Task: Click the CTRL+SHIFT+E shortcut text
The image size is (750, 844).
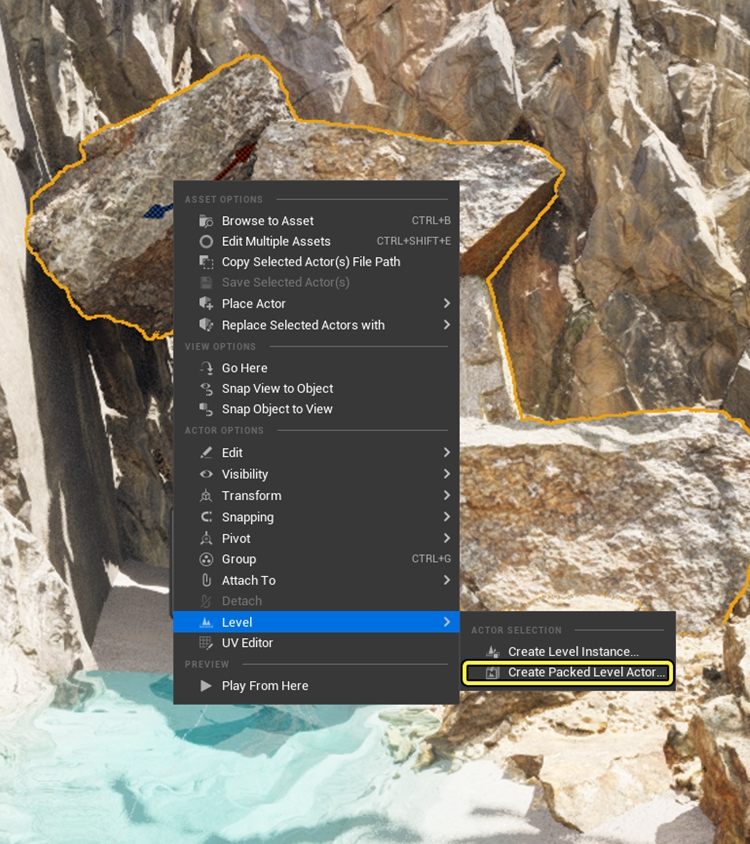Action: click(413, 241)
